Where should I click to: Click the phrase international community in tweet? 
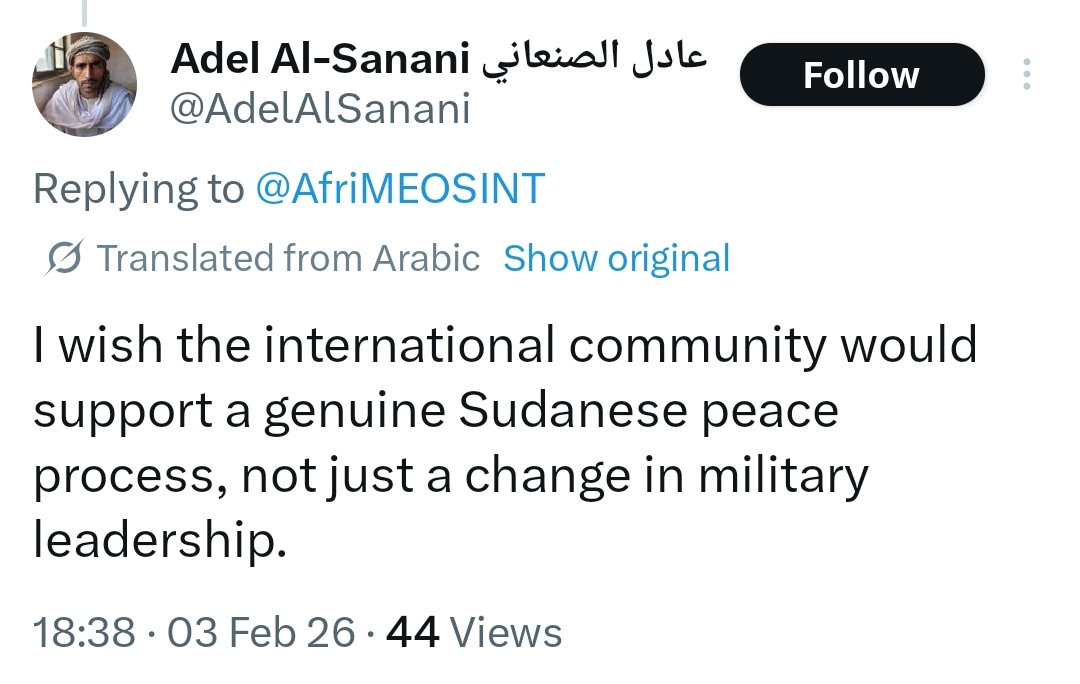545,346
